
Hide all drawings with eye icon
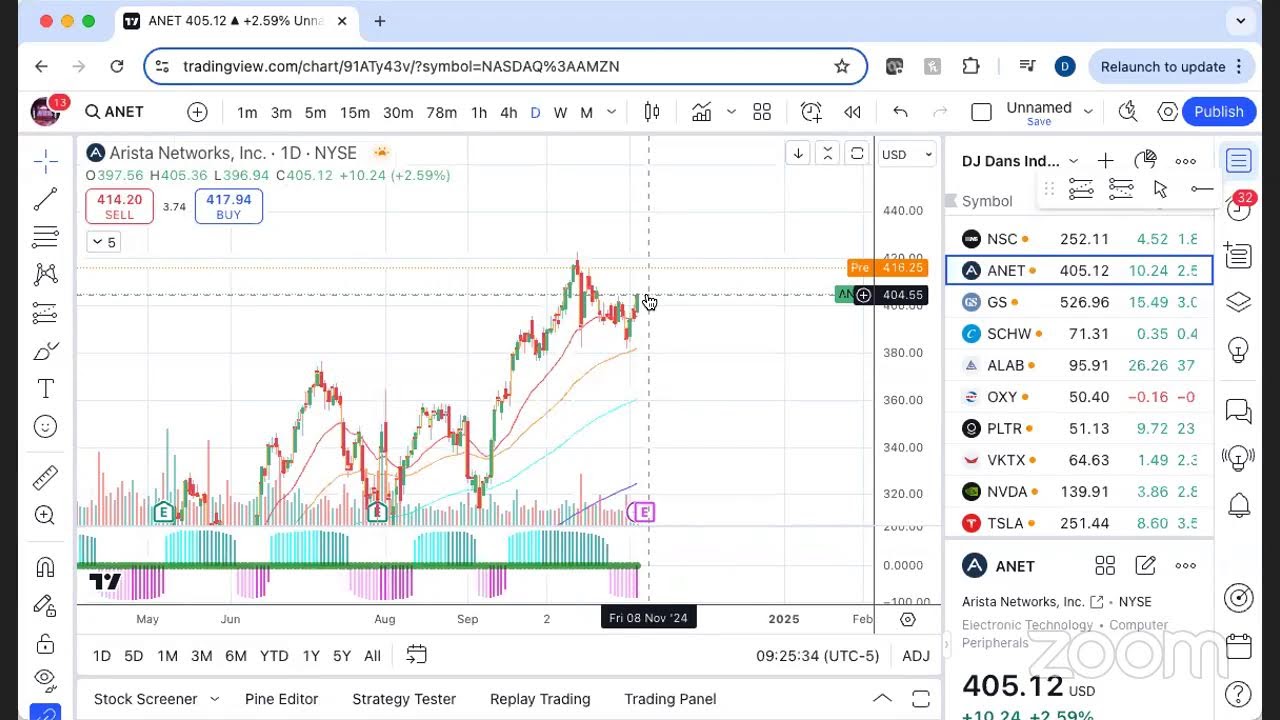[45, 679]
